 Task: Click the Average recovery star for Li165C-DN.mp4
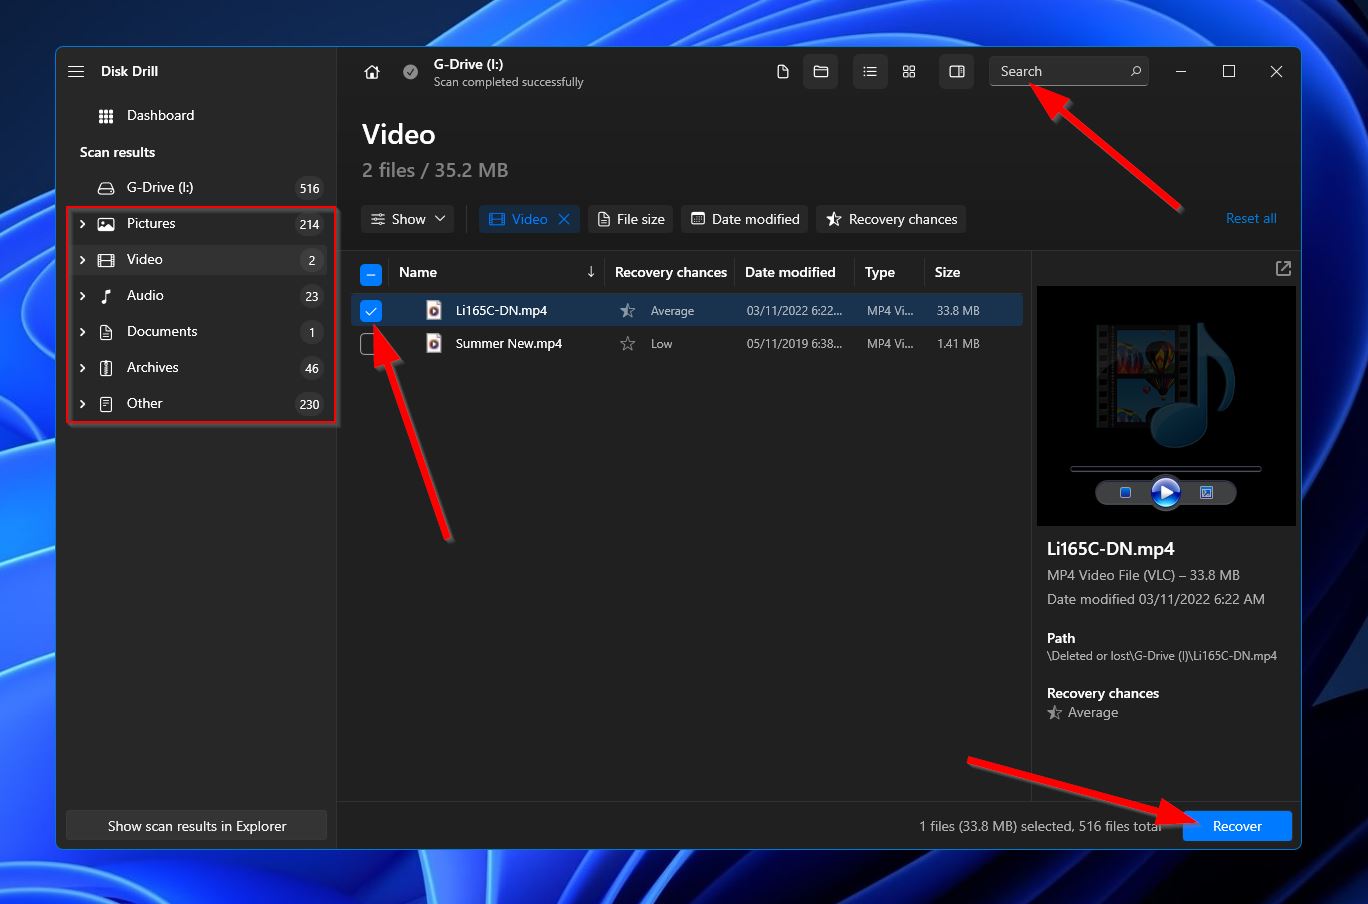tap(627, 310)
